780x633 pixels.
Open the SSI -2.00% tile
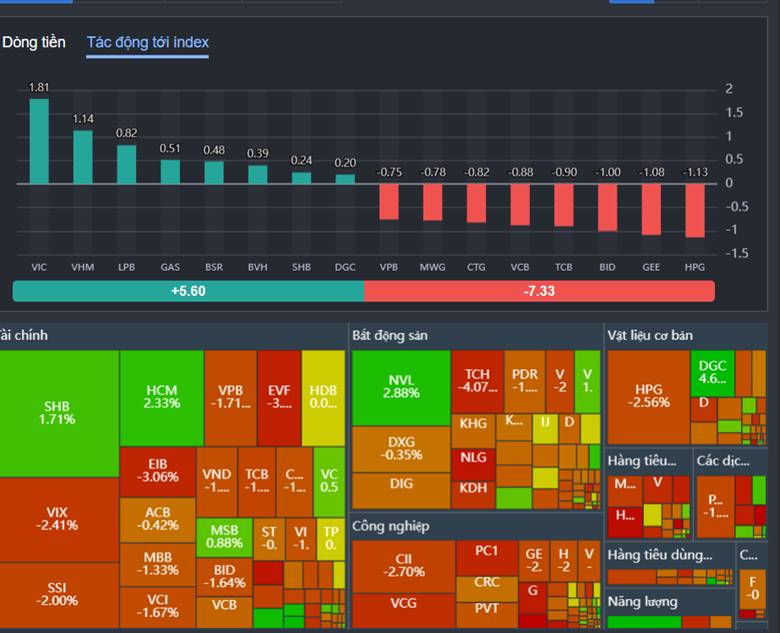(59, 595)
